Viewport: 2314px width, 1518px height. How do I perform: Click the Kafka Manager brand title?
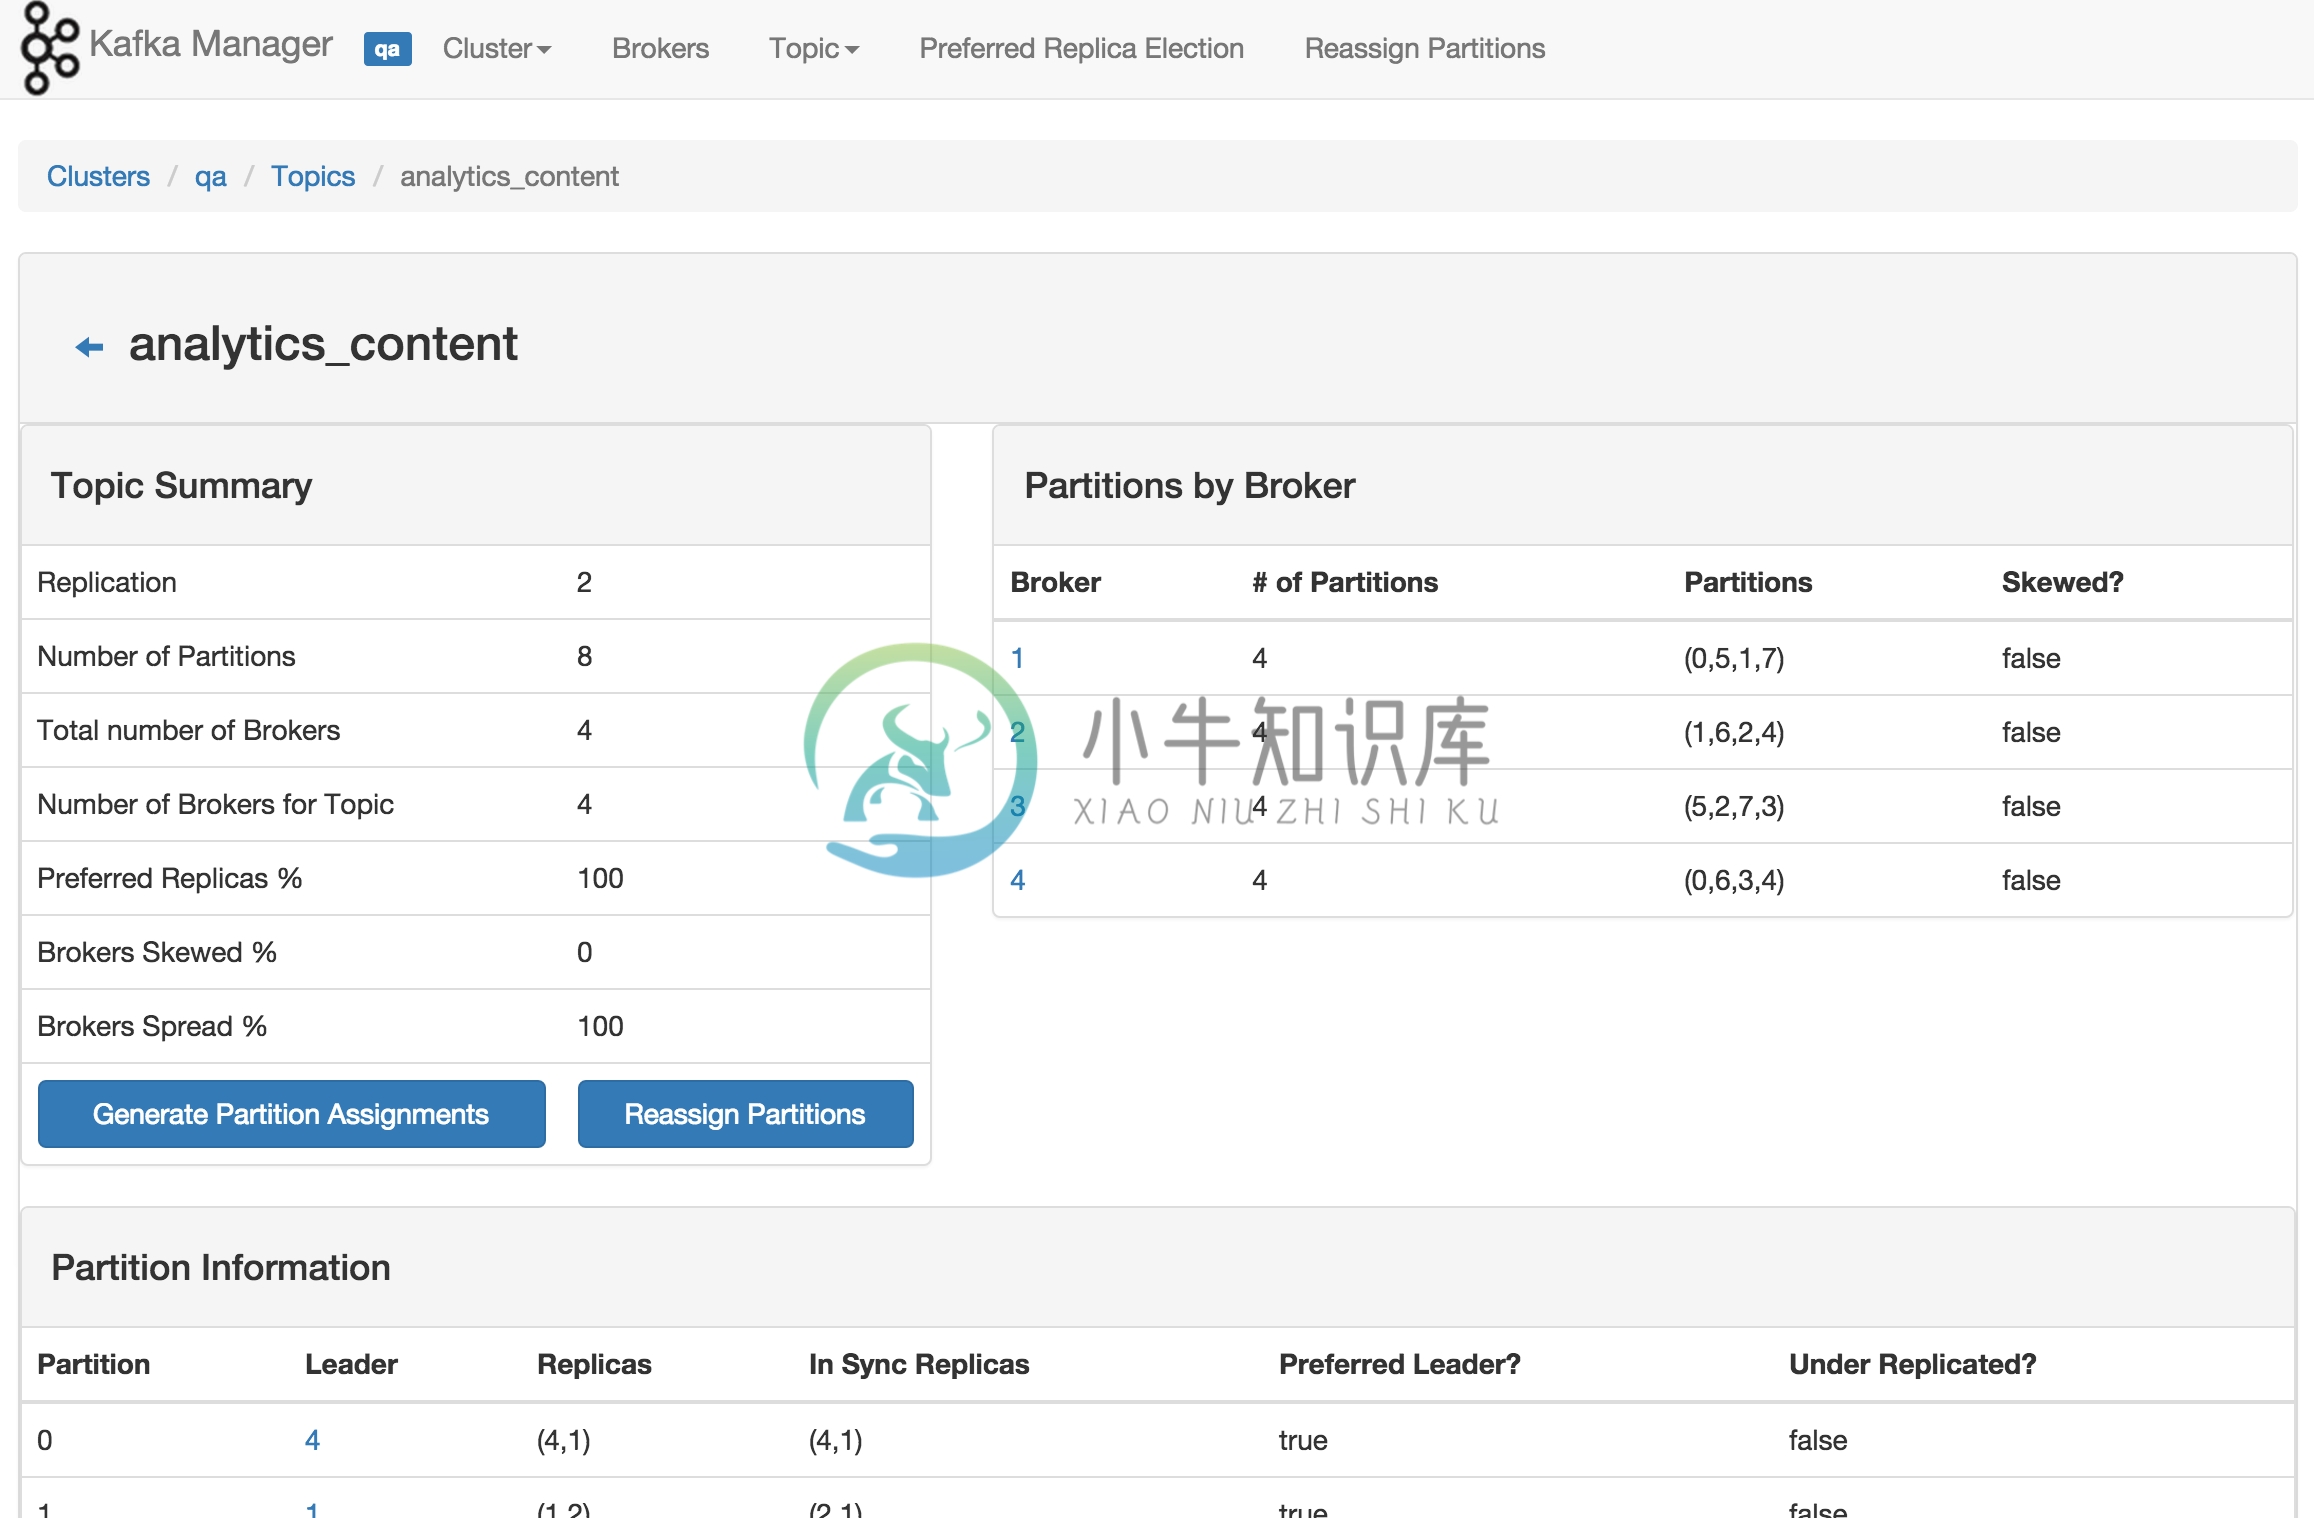[211, 44]
